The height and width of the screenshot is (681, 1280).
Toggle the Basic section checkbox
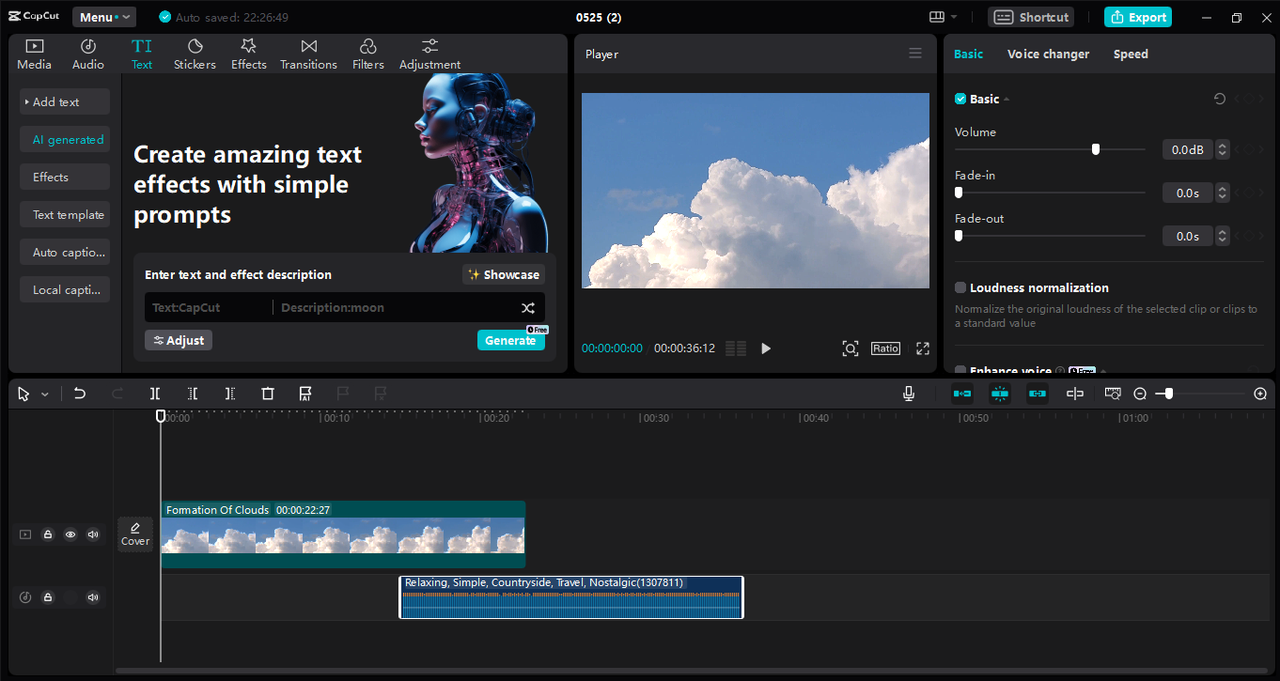[960, 99]
